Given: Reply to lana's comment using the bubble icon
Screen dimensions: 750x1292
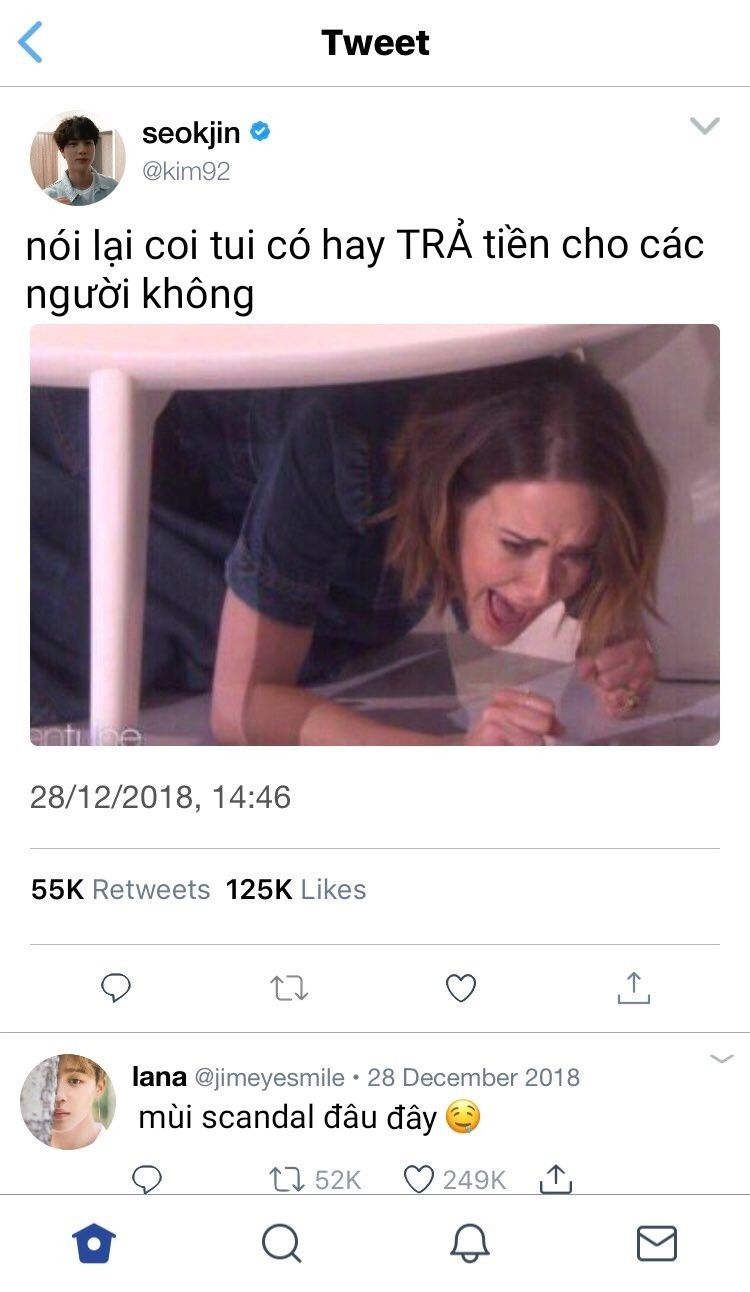Looking at the screenshot, I should 147,1179.
